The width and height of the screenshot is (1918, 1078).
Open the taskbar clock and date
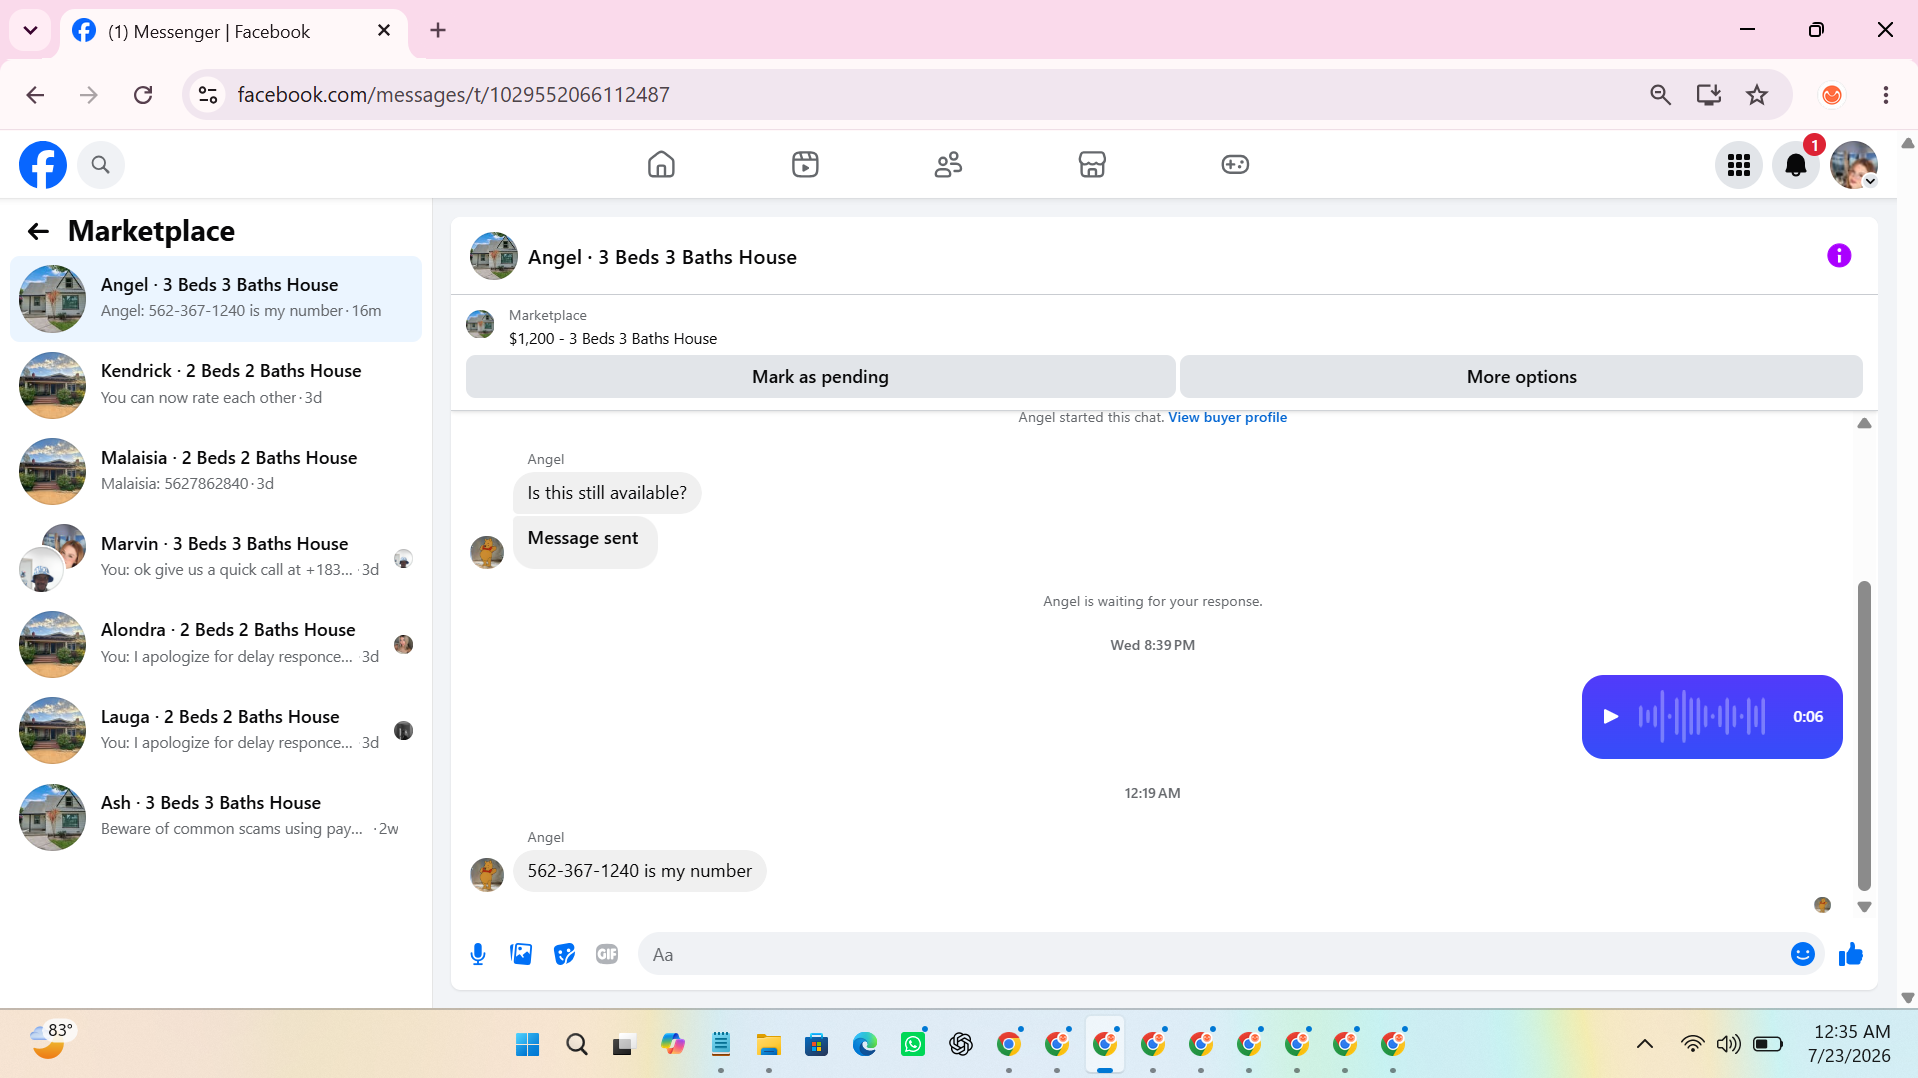click(1850, 1044)
